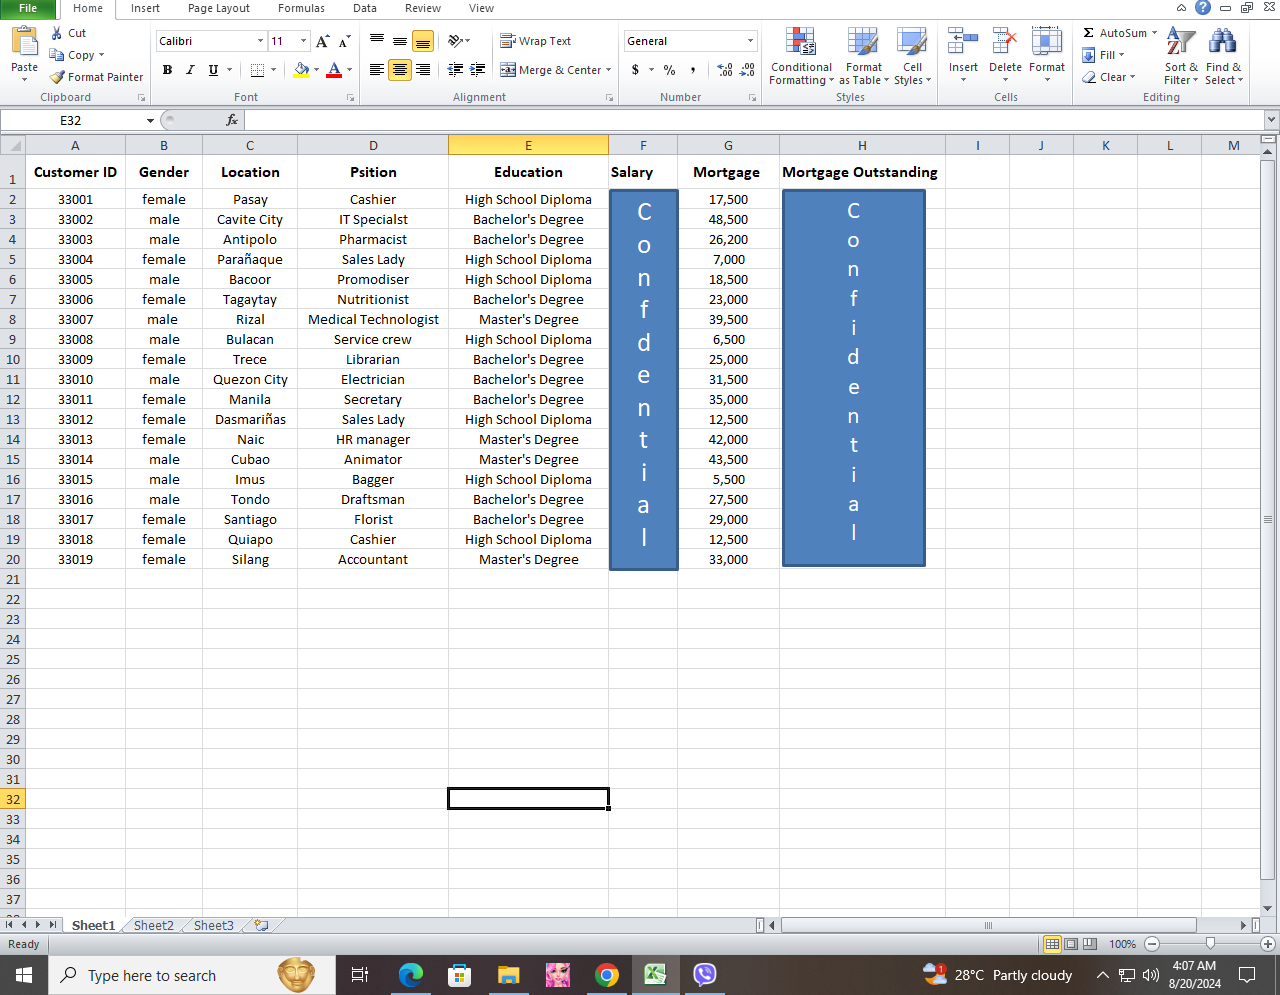Click the AutoSum sigma icon
Viewport: 1280px width, 995px height.
click(1089, 33)
